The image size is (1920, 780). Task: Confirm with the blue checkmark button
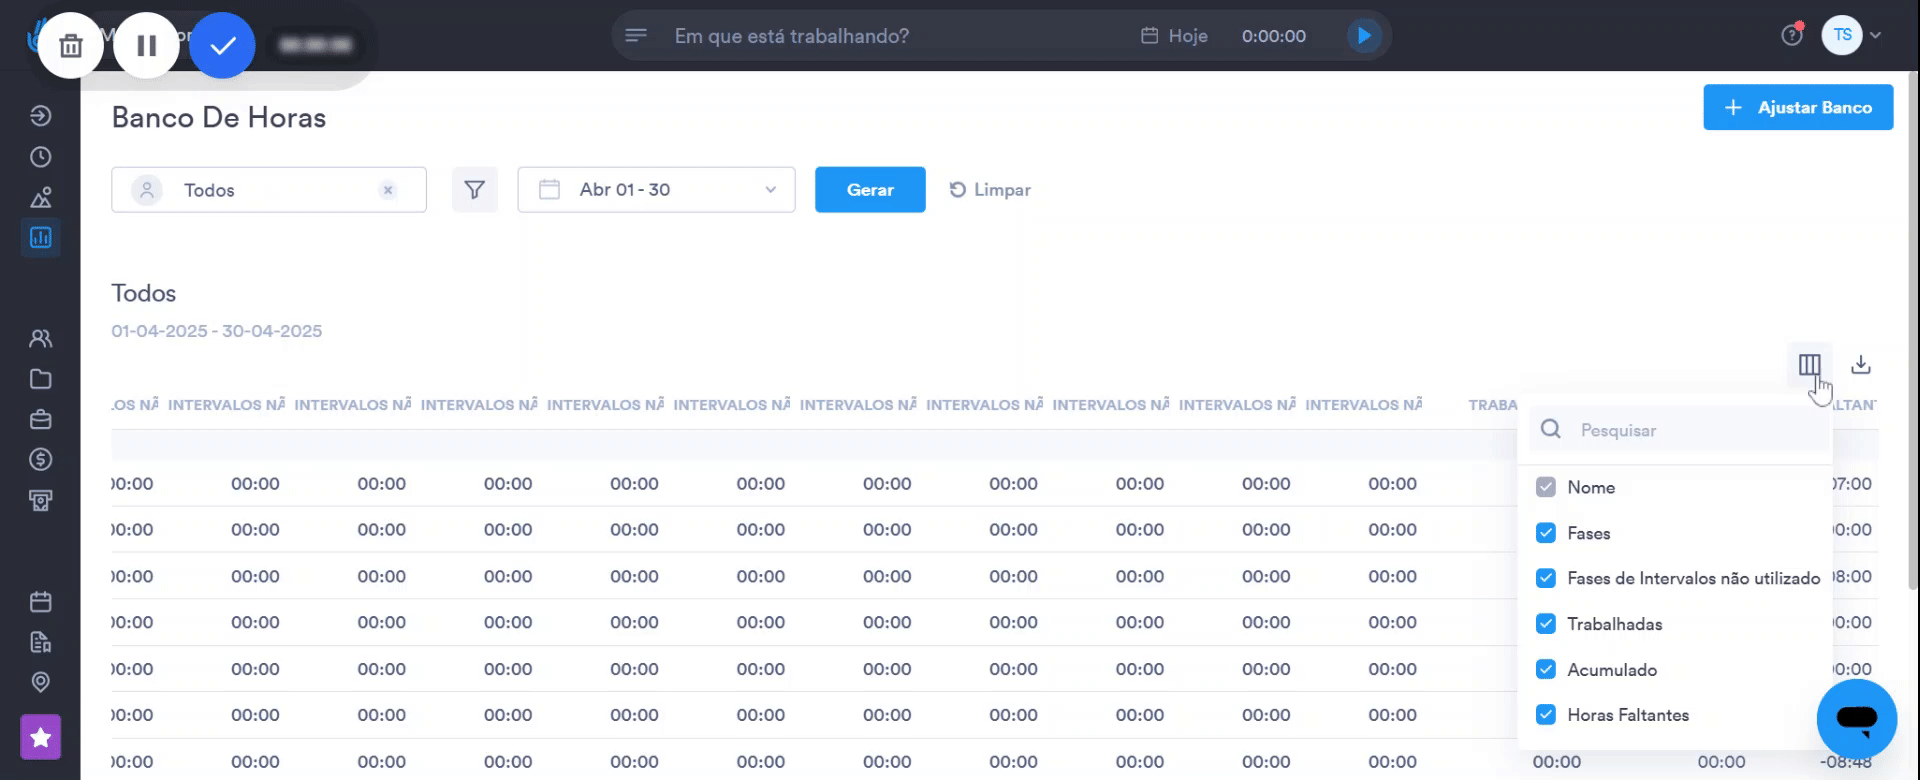pos(222,45)
